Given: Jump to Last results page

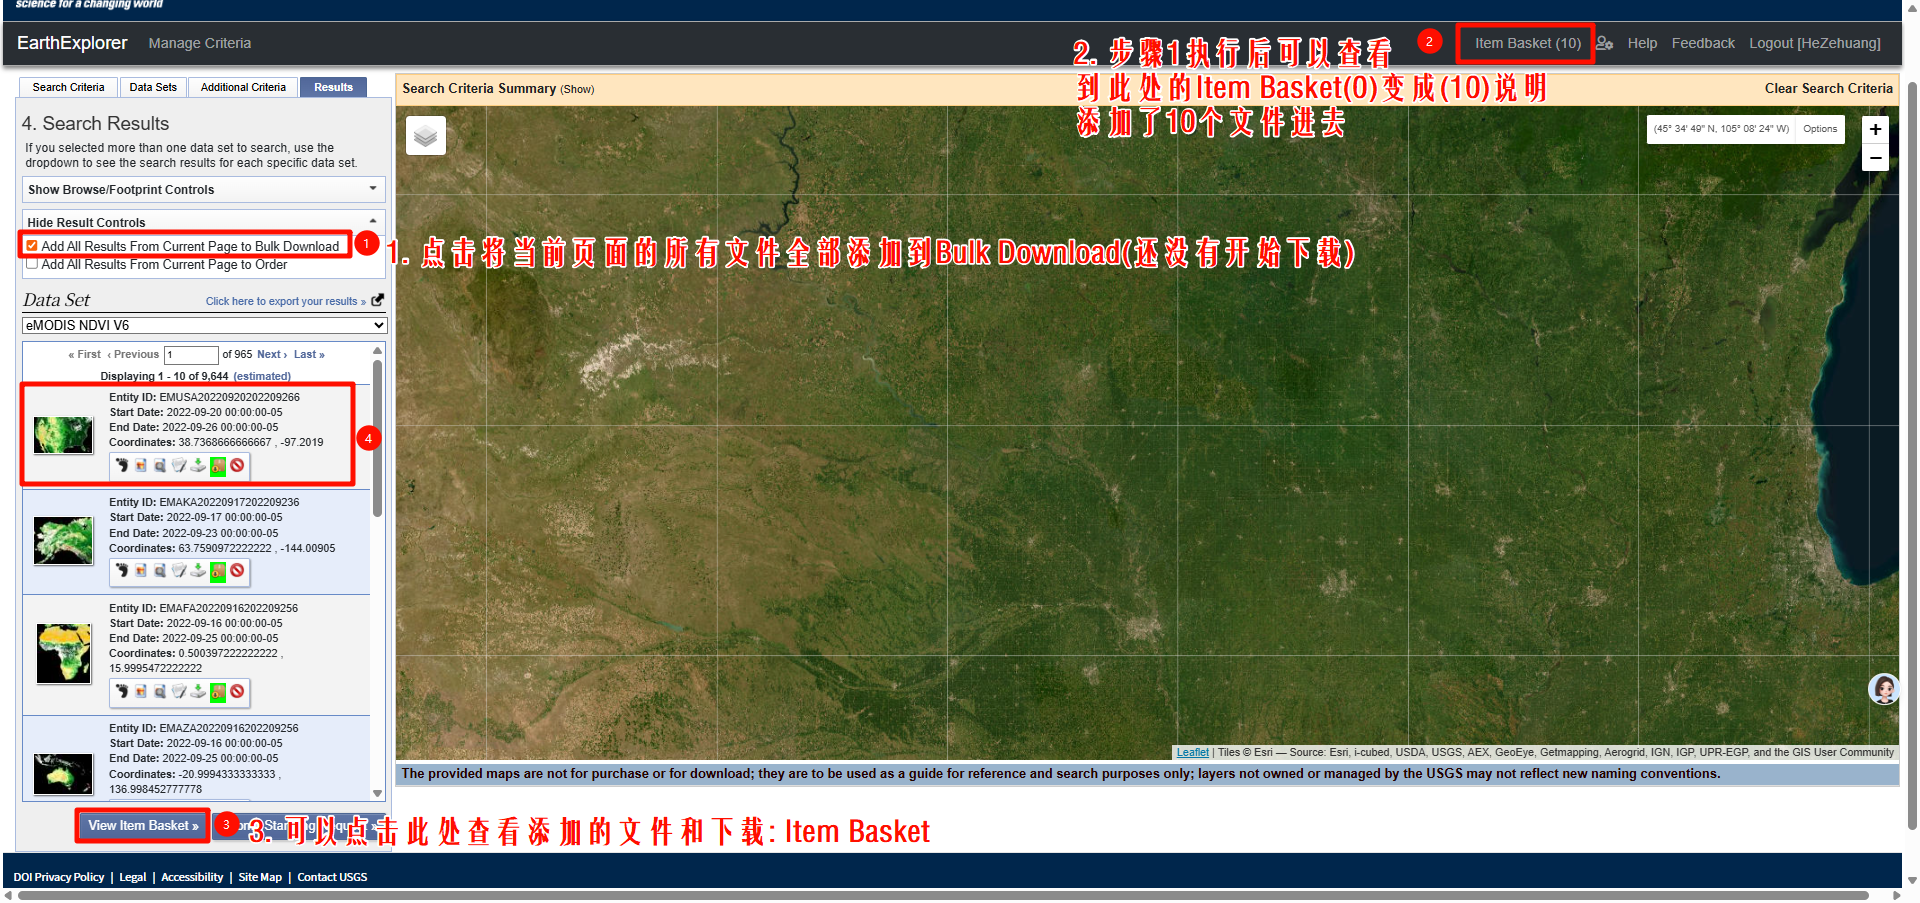Looking at the screenshot, I should point(309,354).
